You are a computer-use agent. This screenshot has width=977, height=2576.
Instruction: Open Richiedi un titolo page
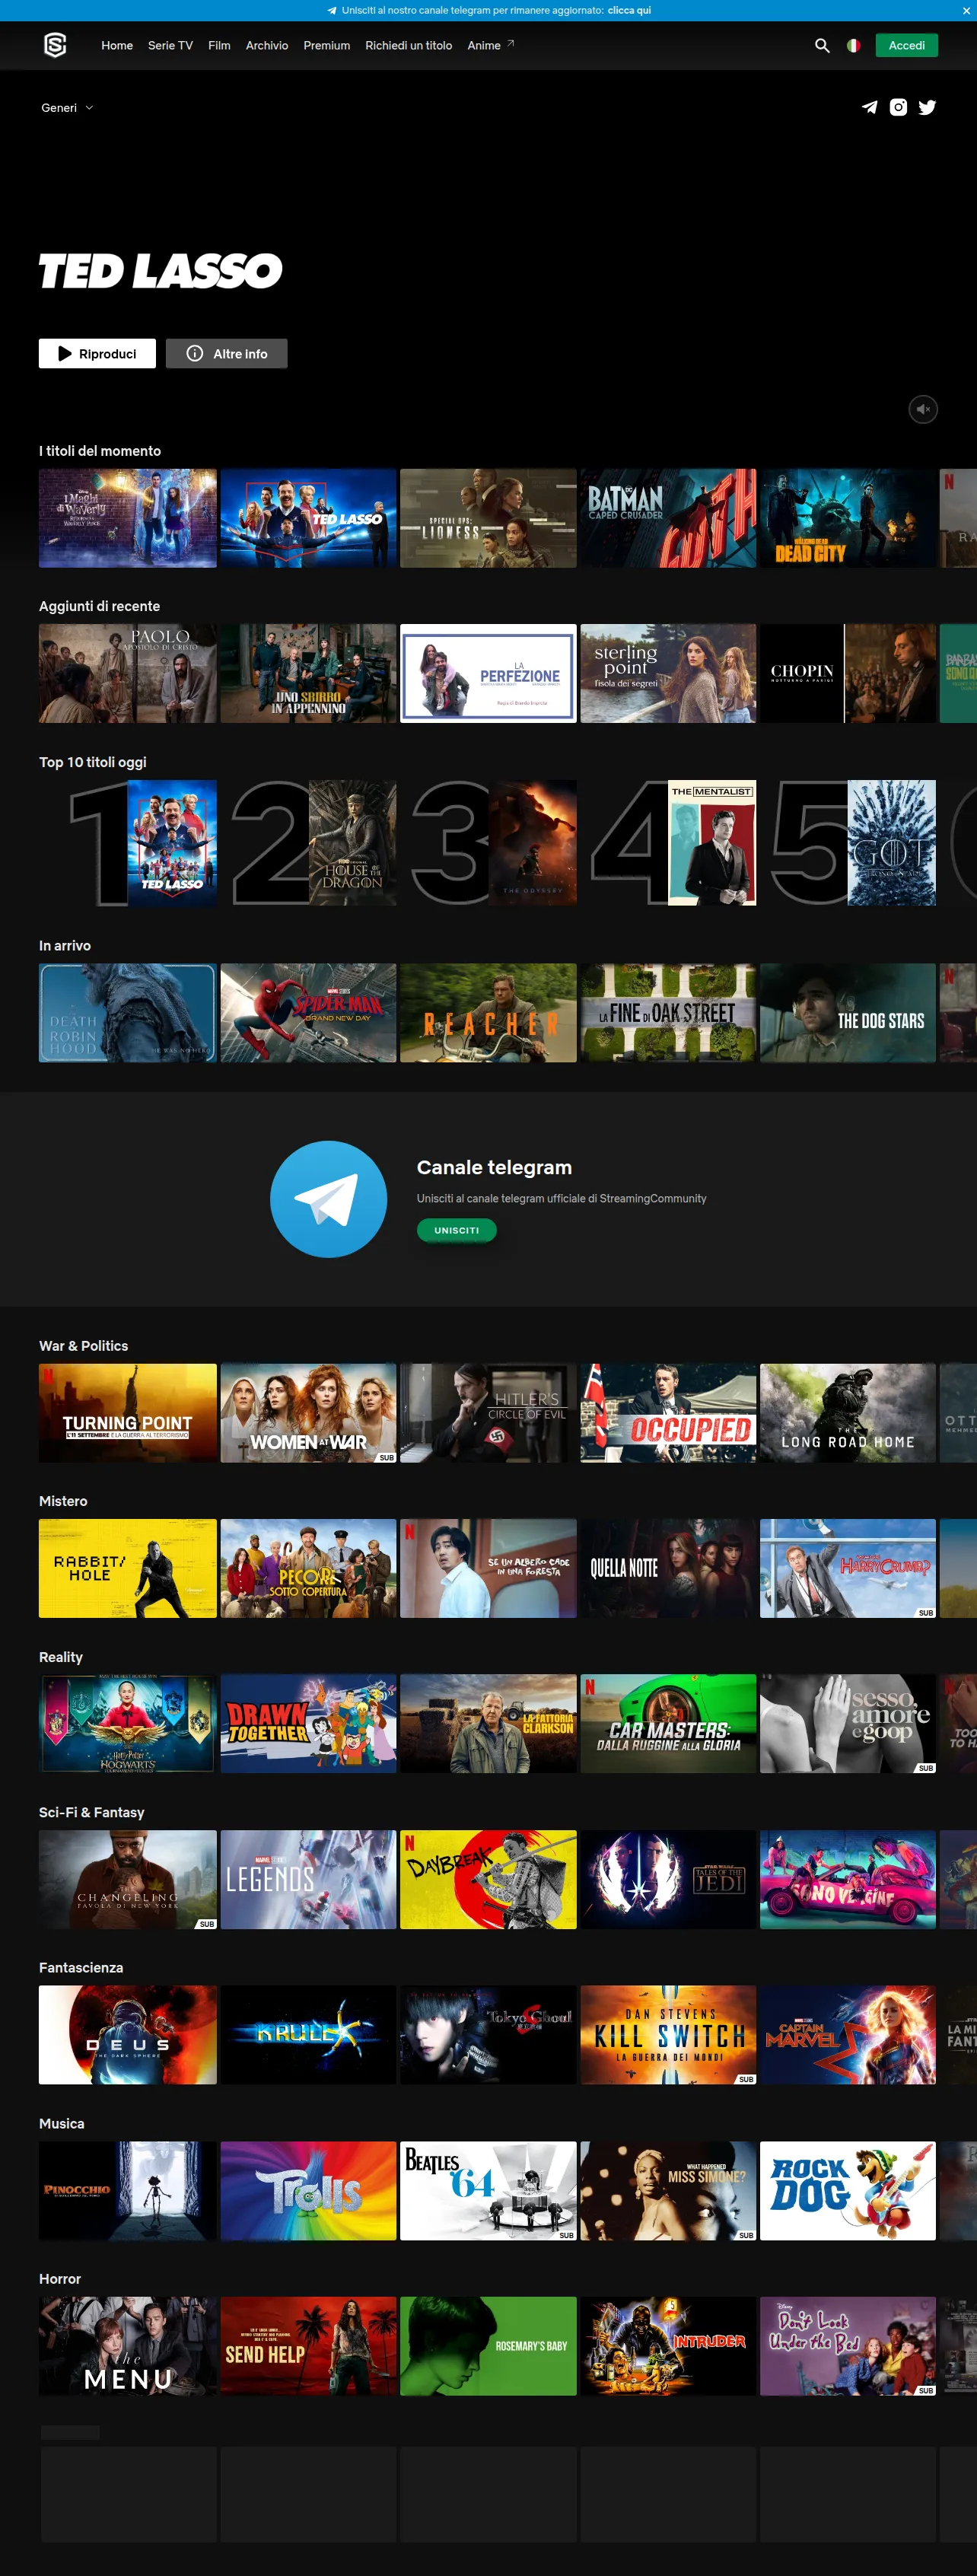[x=408, y=45]
